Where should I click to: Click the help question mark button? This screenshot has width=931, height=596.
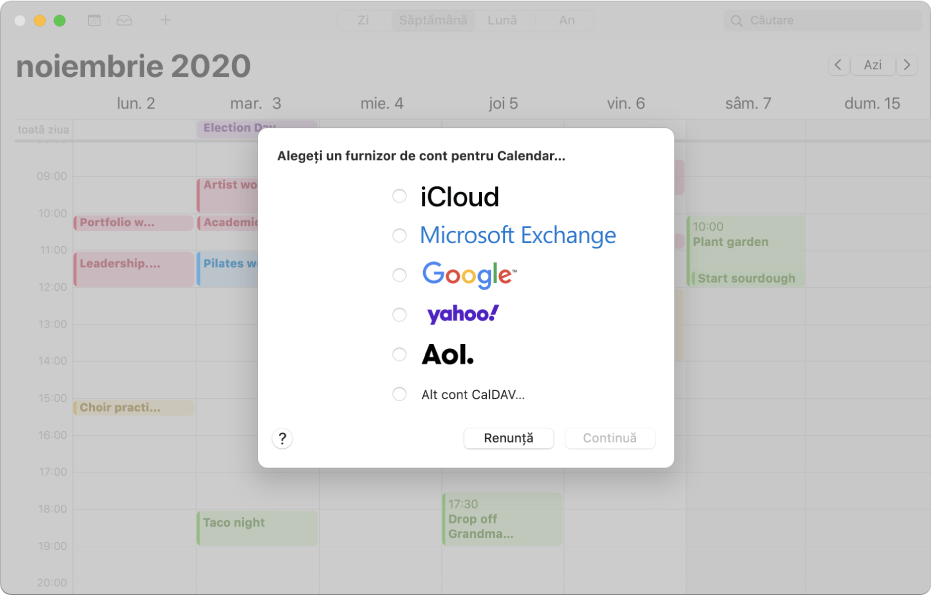(282, 439)
